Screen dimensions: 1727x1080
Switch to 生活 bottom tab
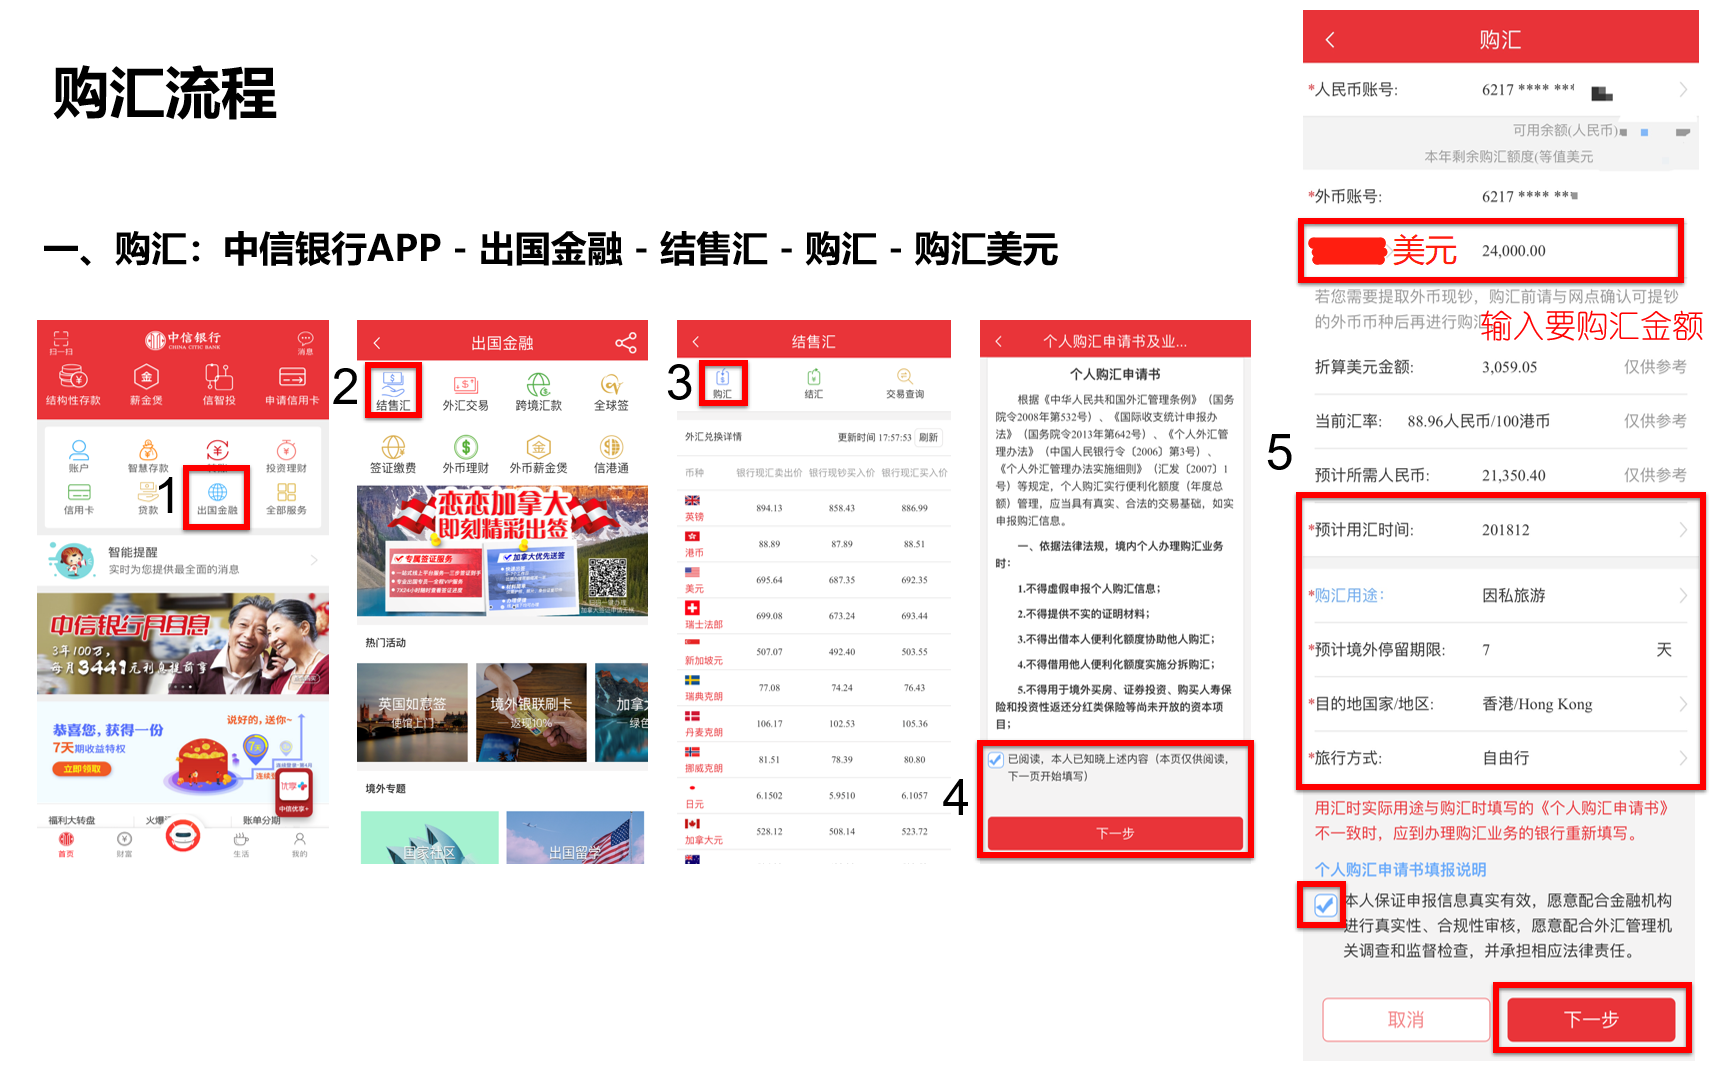[241, 845]
